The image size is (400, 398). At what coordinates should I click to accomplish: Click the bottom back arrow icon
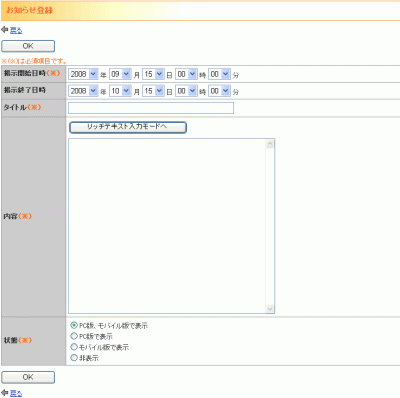pos(5,393)
